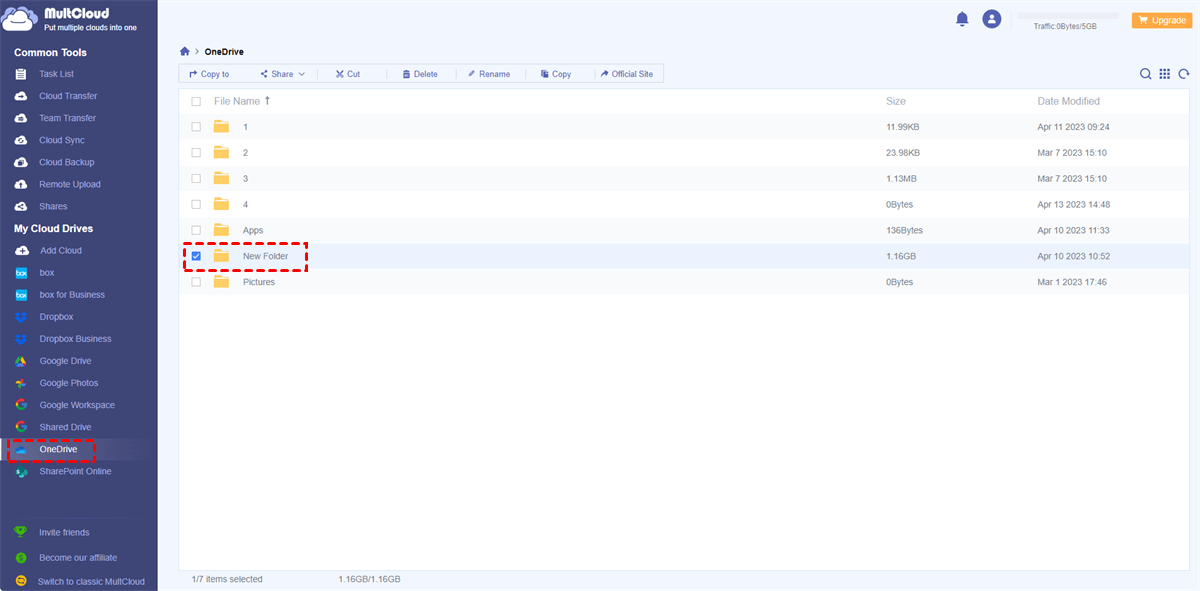Viewport: 1200px width, 591px height.
Task: Click the Apr 13 2023 14:48 date
Action: tap(1074, 204)
